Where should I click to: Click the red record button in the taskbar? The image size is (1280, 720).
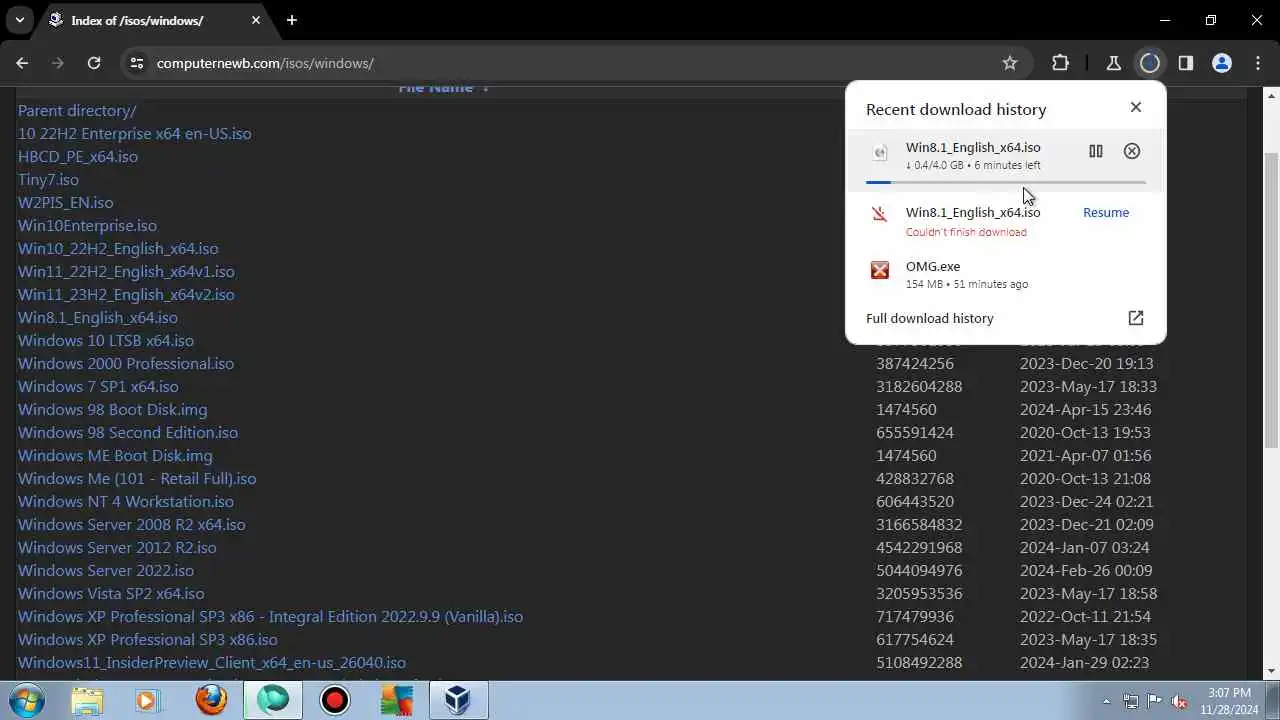point(334,701)
